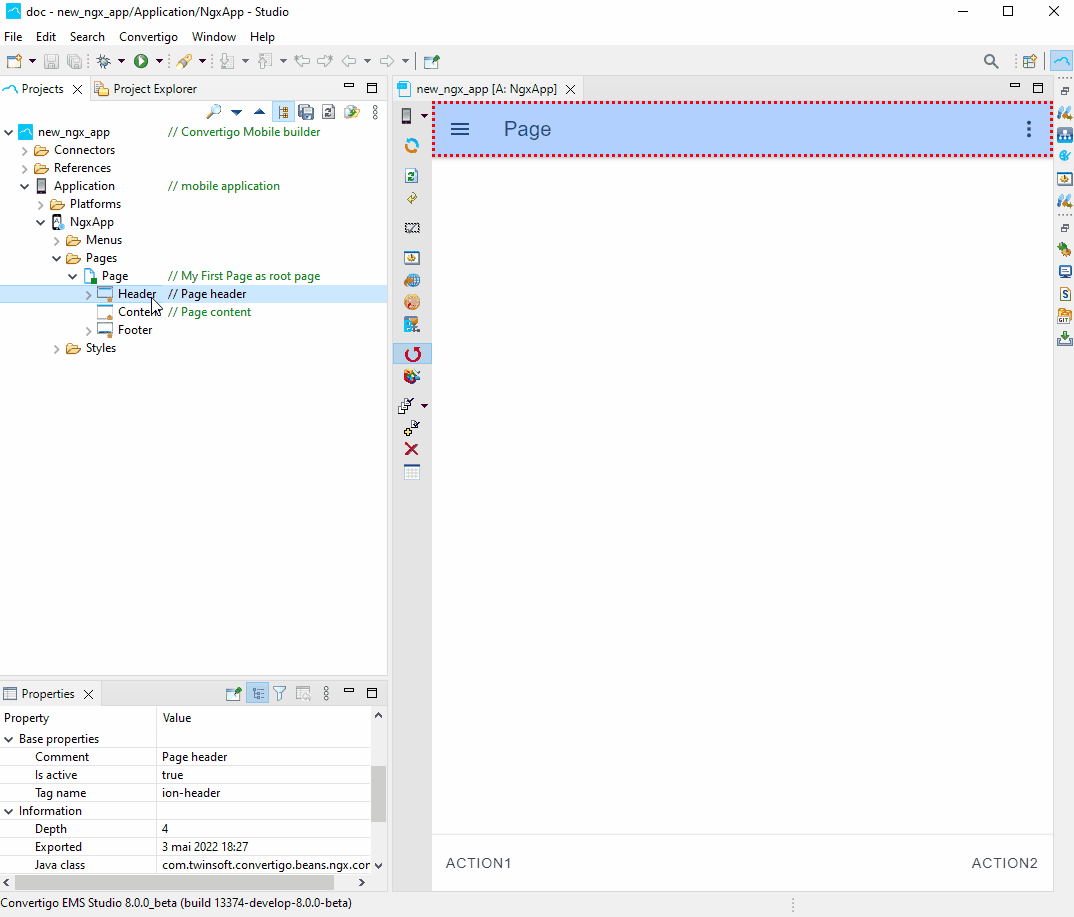Image resolution: width=1074 pixels, height=917 pixels.
Task: Open the Edit menu
Action: [x=46, y=37]
